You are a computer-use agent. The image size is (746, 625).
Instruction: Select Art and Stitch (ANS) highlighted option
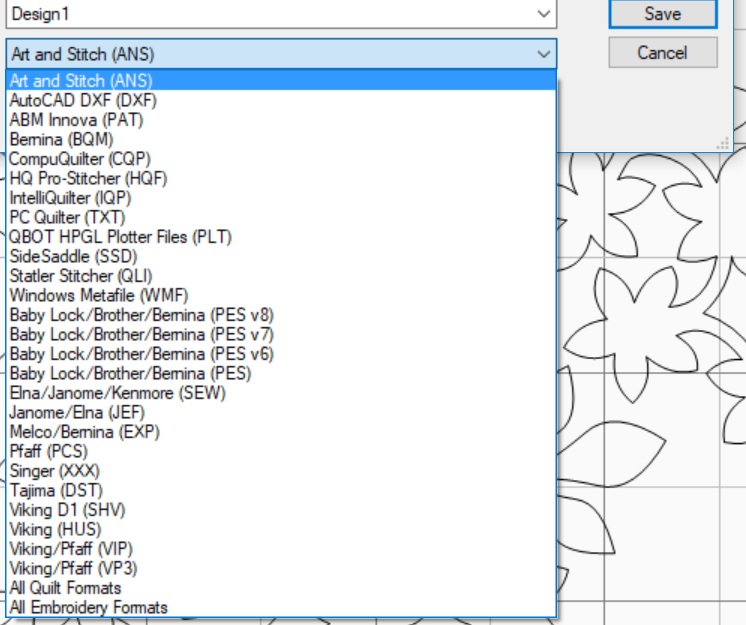281,80
